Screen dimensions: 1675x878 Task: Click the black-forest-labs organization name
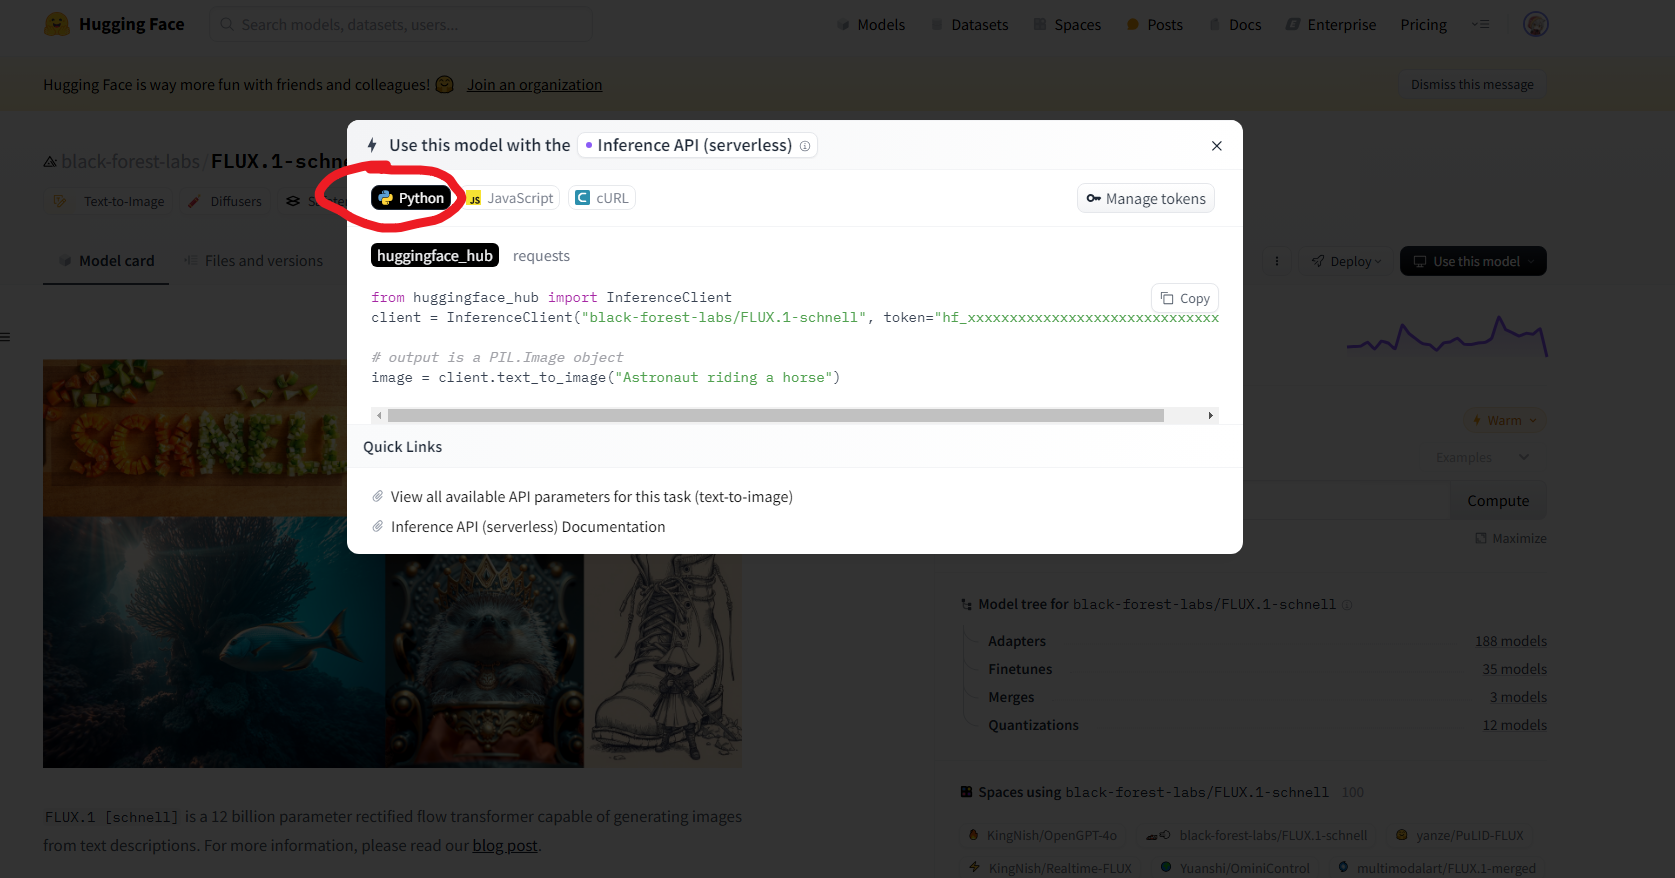pos(130,161)
